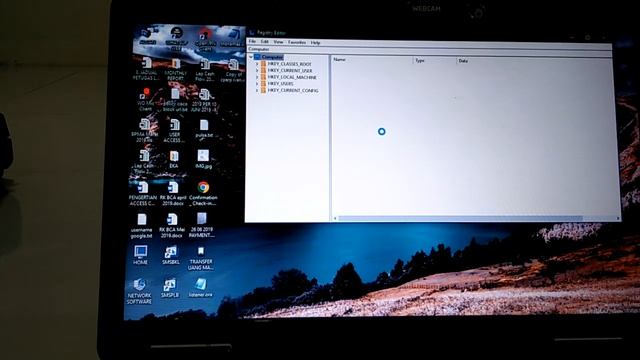Open the Favorites menu in Registry Editor

click(297, 42)
